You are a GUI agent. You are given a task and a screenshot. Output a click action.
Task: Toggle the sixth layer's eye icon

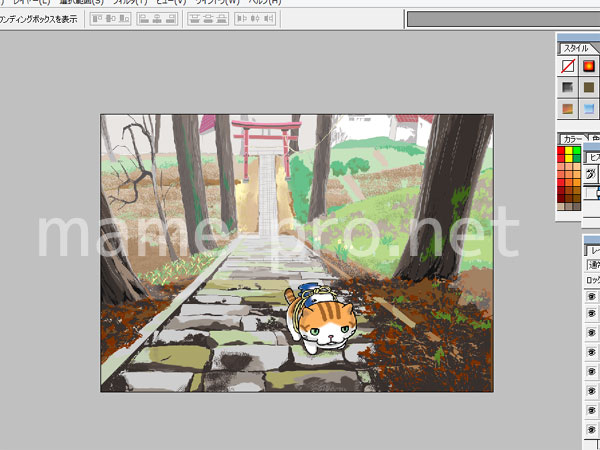click(x=592, y=391)
